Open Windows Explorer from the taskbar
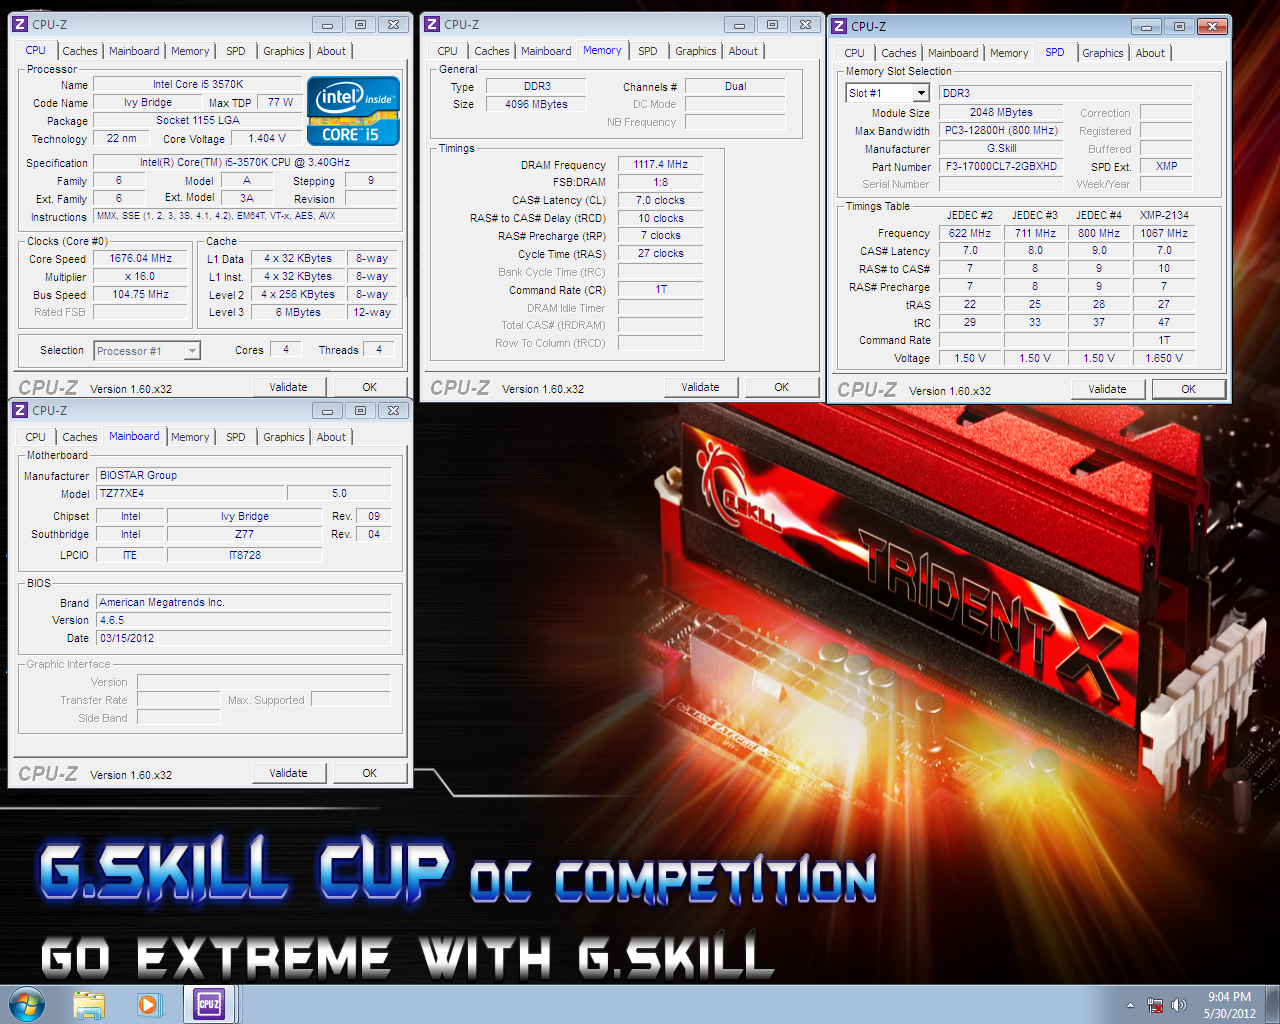 click(89, 1004)
